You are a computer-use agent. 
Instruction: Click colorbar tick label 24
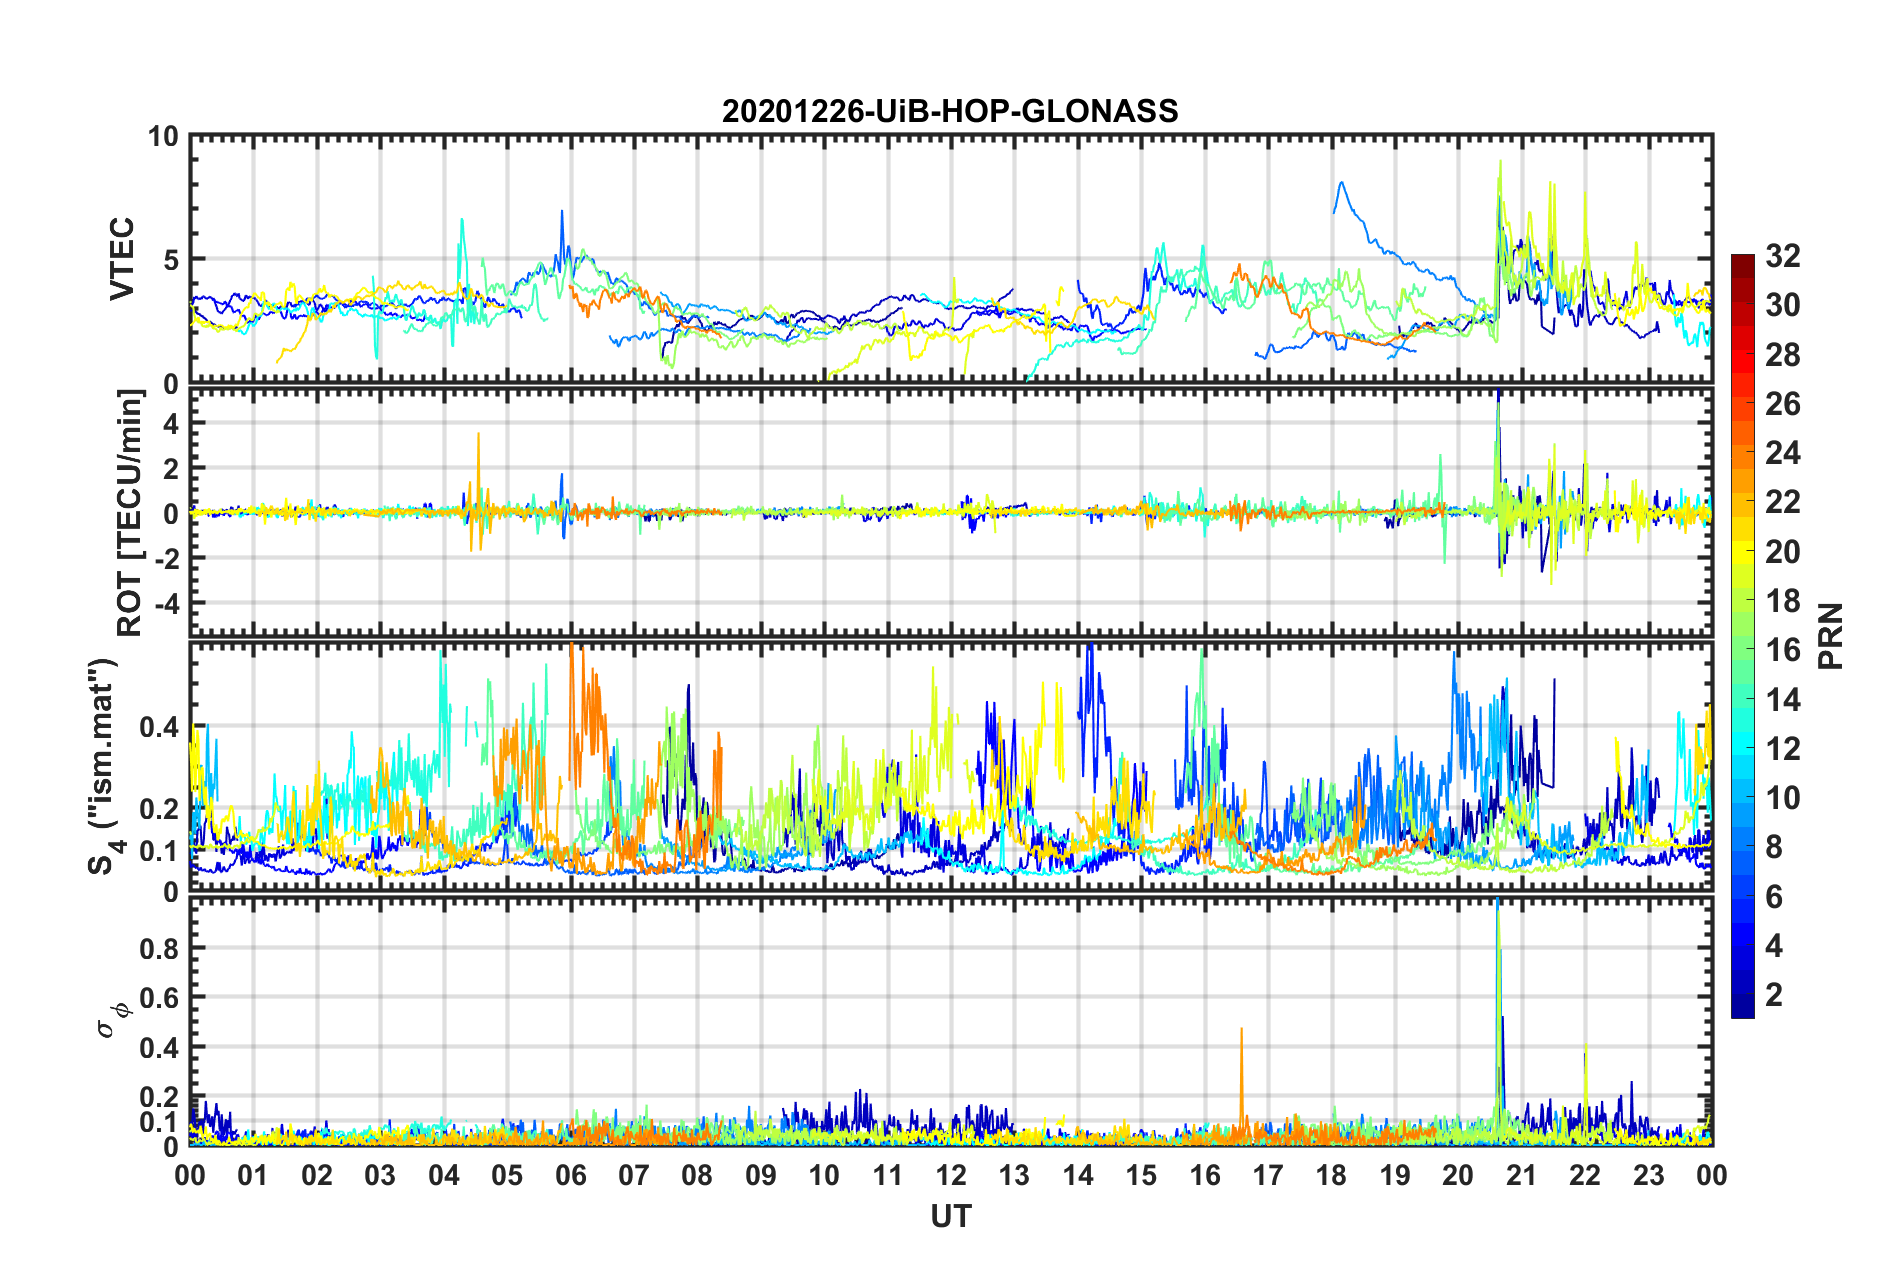click(1782, 453)
